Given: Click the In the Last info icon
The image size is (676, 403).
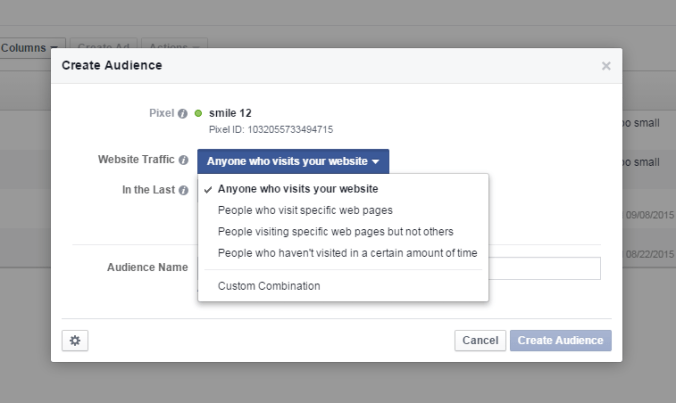Looking at the screenshot, I should coord(183,190).
